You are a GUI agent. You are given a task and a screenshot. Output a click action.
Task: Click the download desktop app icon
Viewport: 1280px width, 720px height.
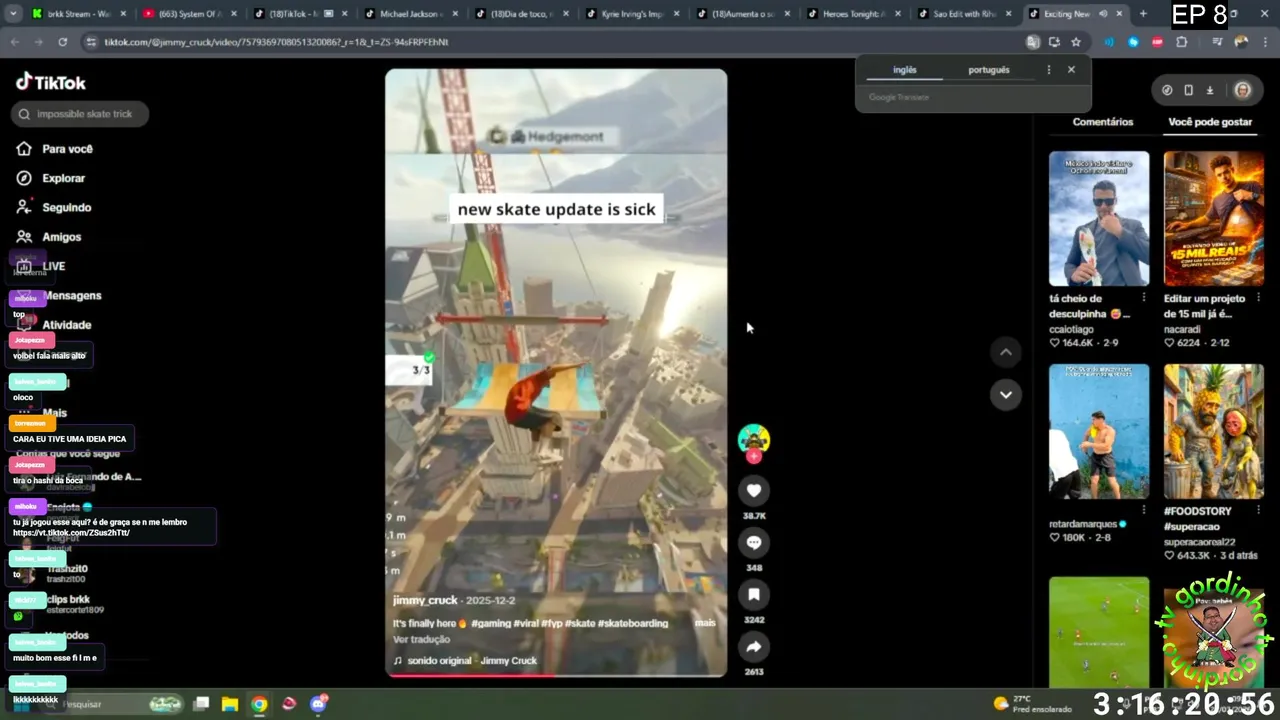(x=1209, y=90)
